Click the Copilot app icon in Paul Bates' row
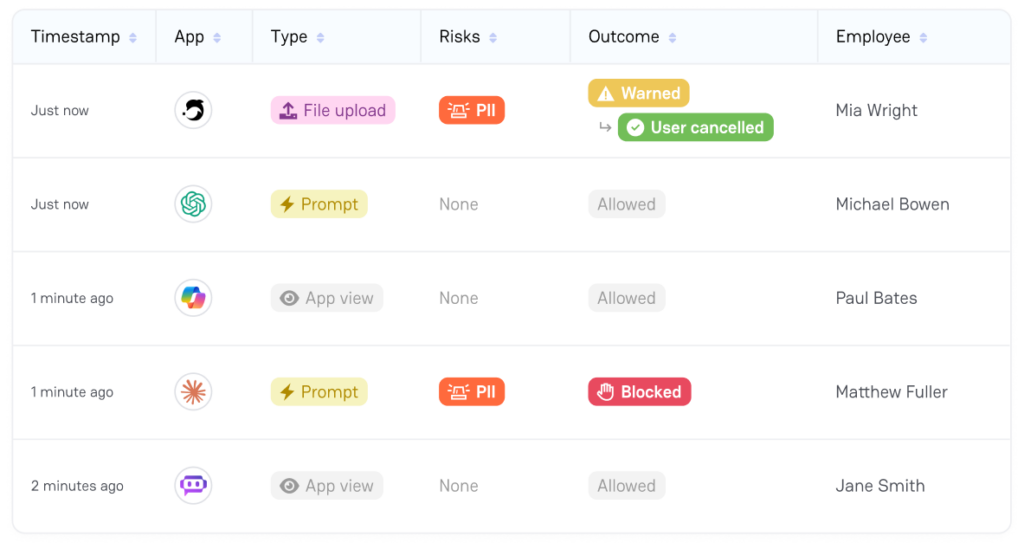The image size is (1024, 549). pyautogui.click(x=193, y=298)
